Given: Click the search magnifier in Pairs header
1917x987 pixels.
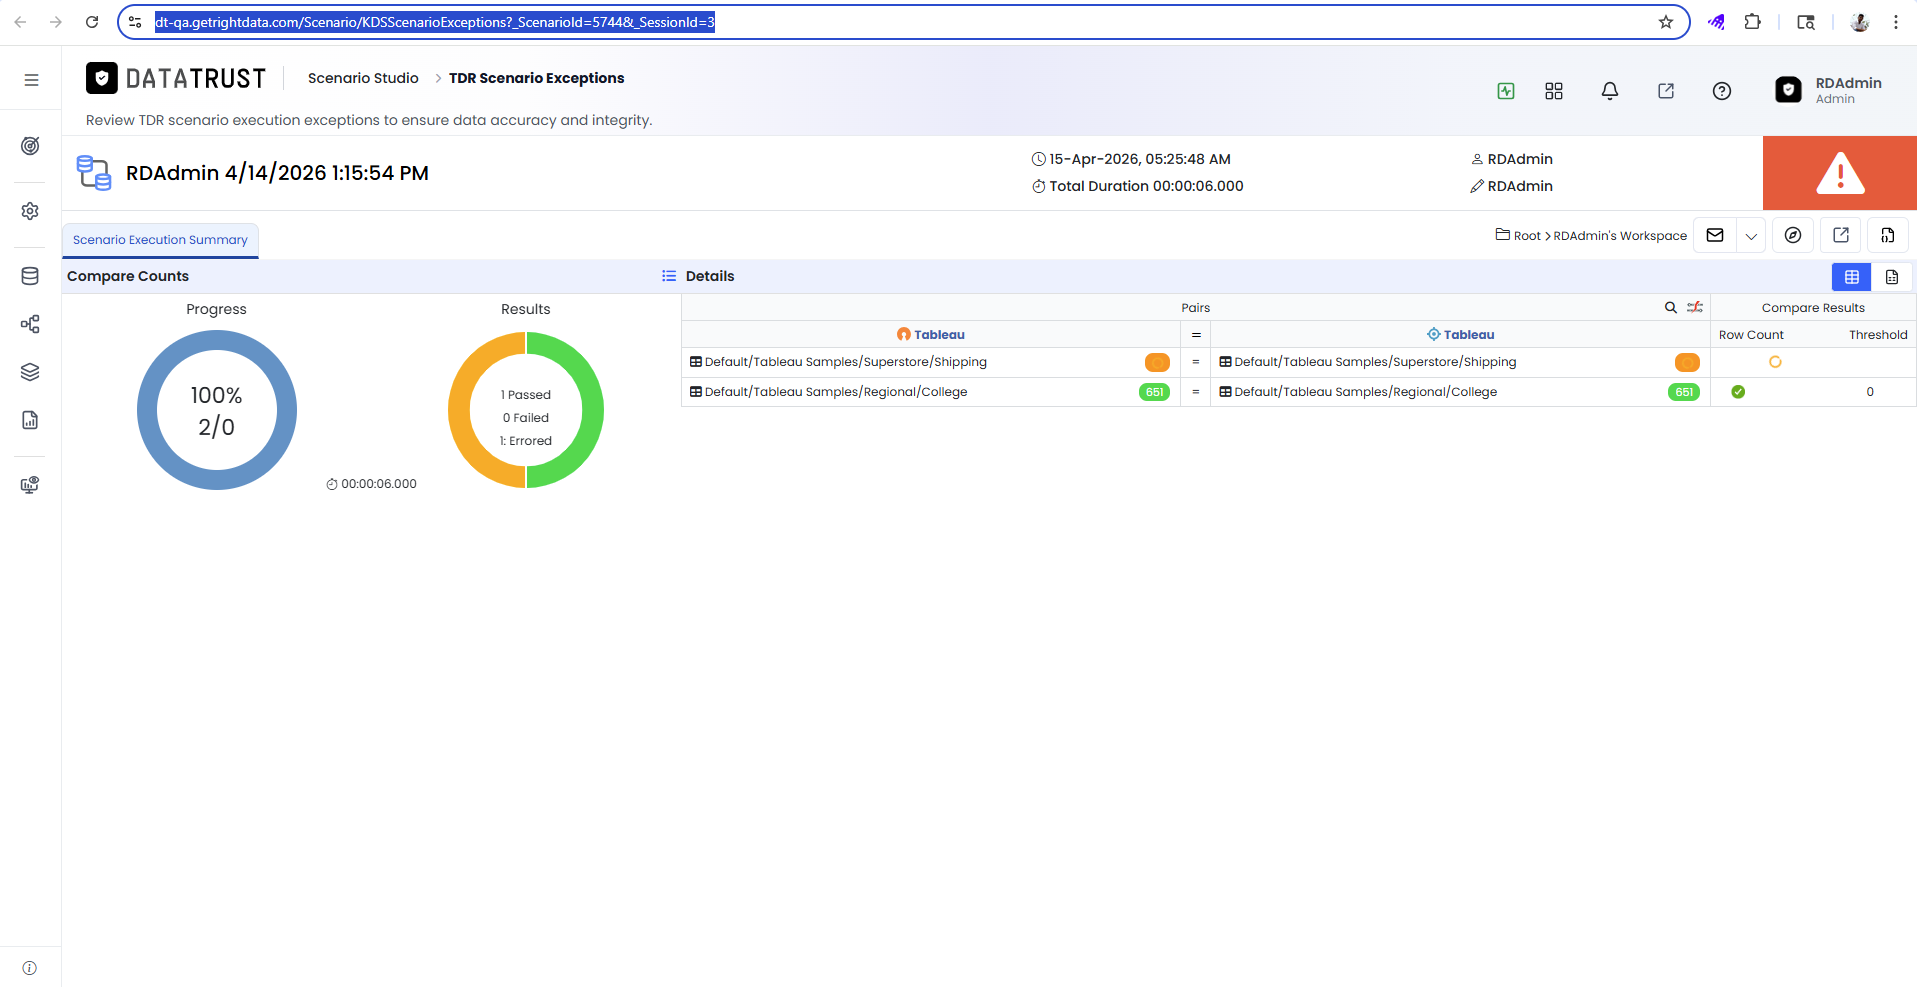Looking at the screenshot, I should (1671, 308).
